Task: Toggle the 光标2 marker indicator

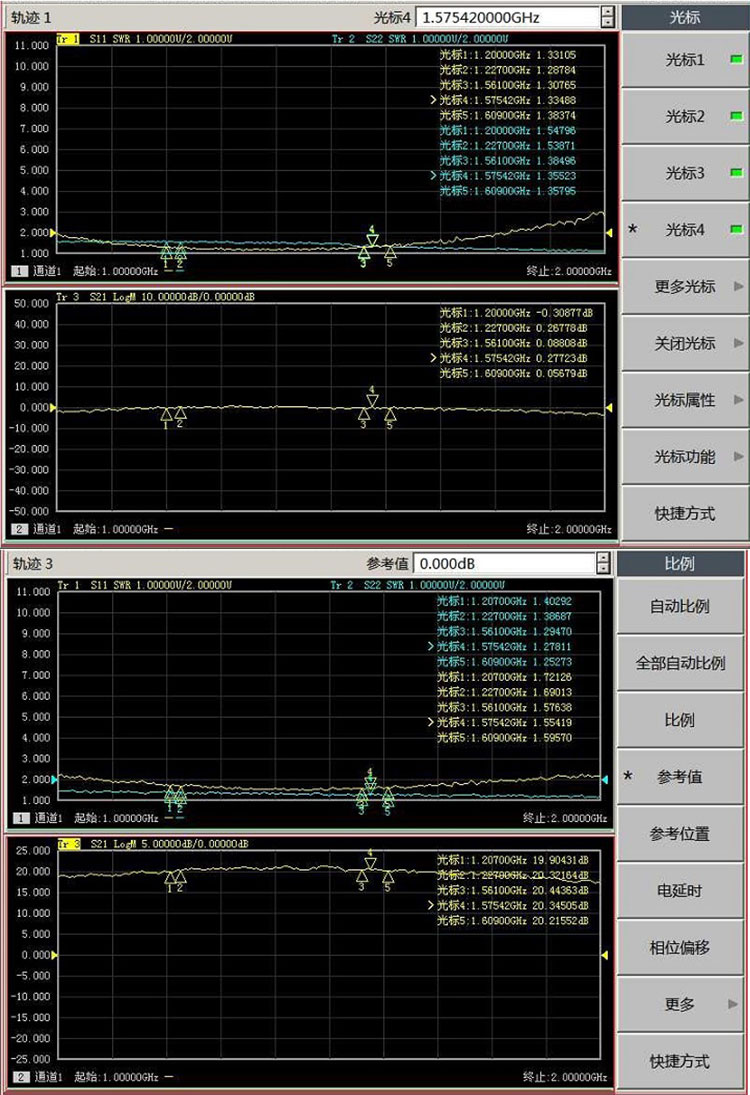Action: click(x=685, y=117)
